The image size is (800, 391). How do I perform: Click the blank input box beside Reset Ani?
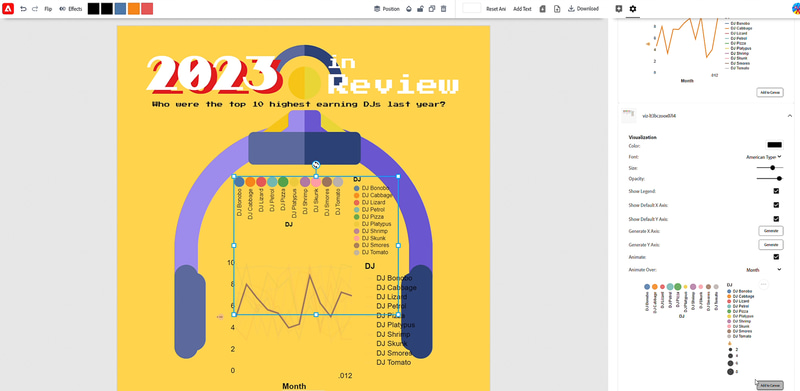click(471, 8)
